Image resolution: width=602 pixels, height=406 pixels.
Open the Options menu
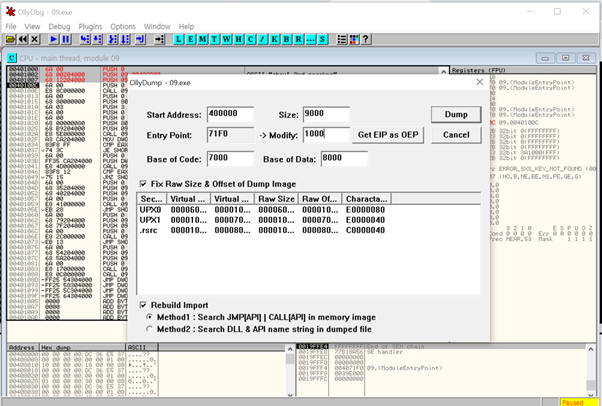pos(123,27)
